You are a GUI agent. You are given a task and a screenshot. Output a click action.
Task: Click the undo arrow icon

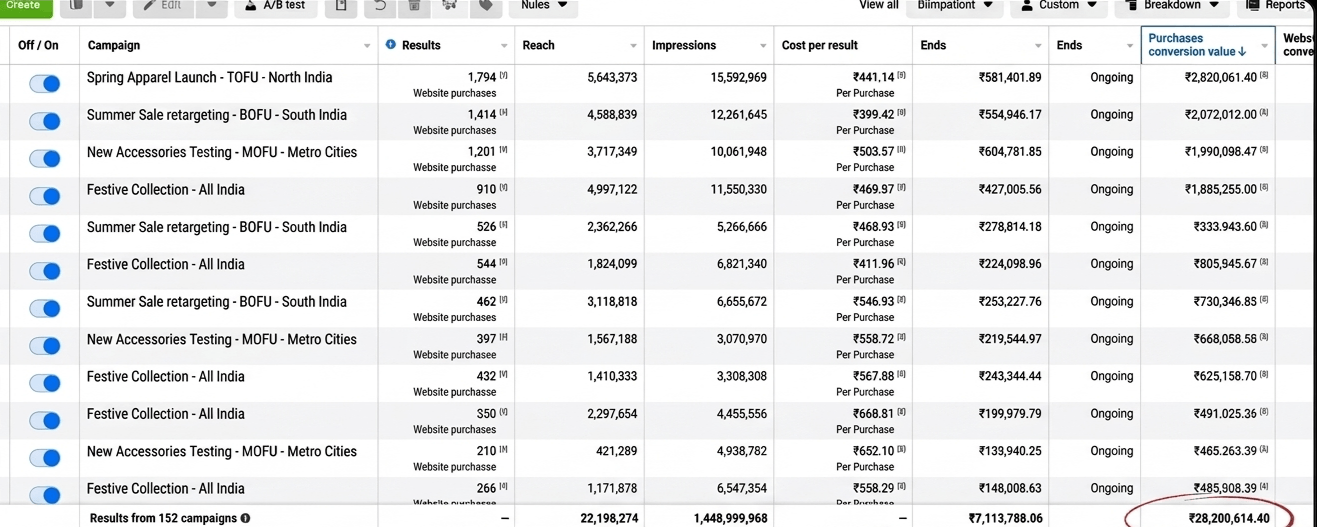(x=379, y=6)
